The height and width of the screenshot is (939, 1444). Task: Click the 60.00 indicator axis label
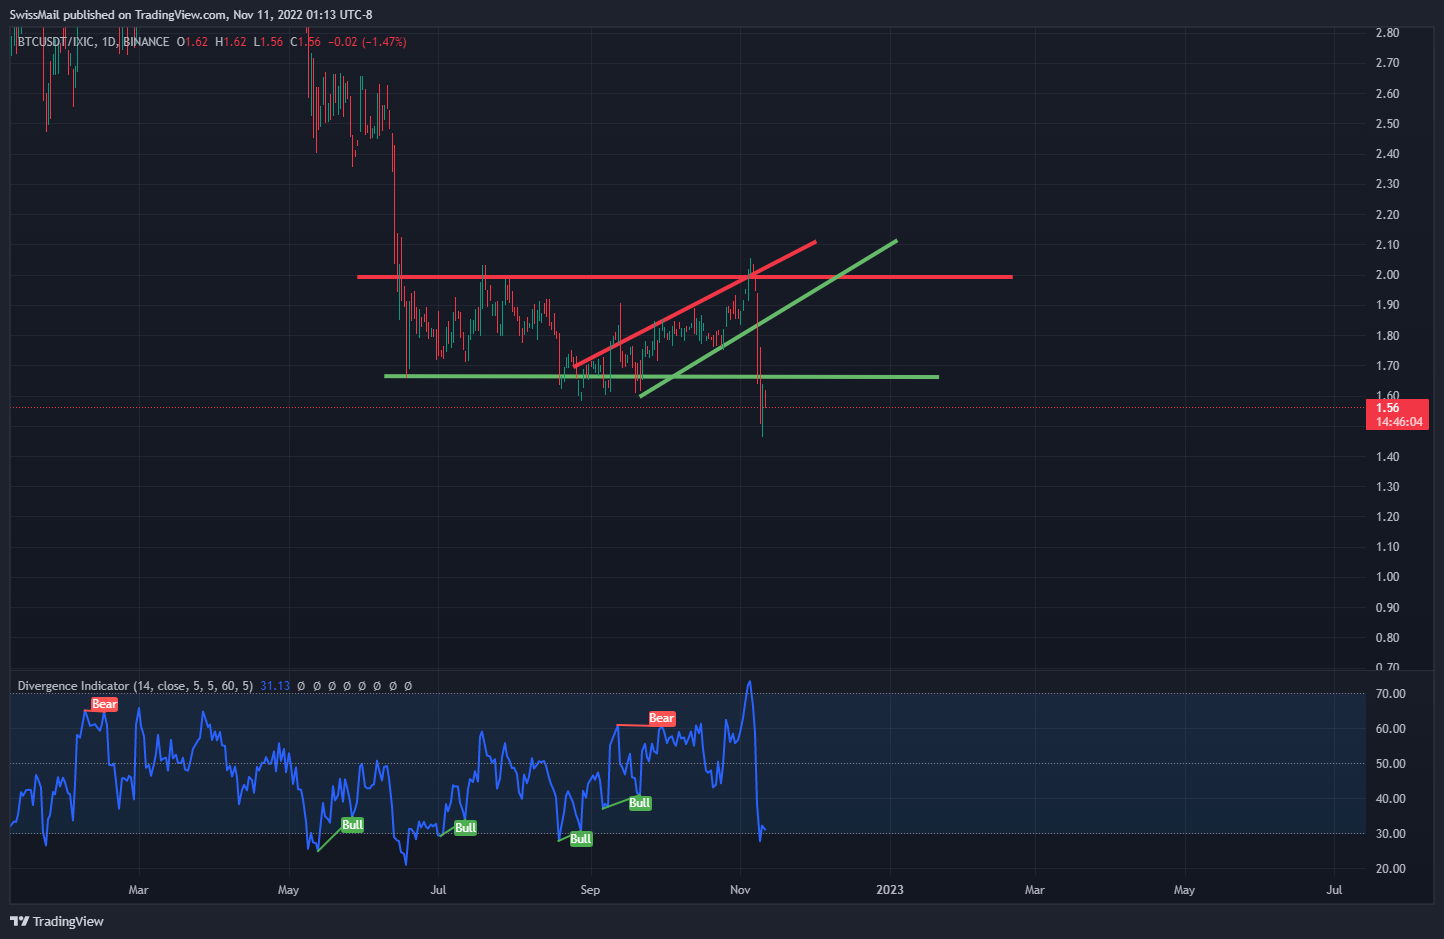pyautogui.click(x=1390, y=729)
